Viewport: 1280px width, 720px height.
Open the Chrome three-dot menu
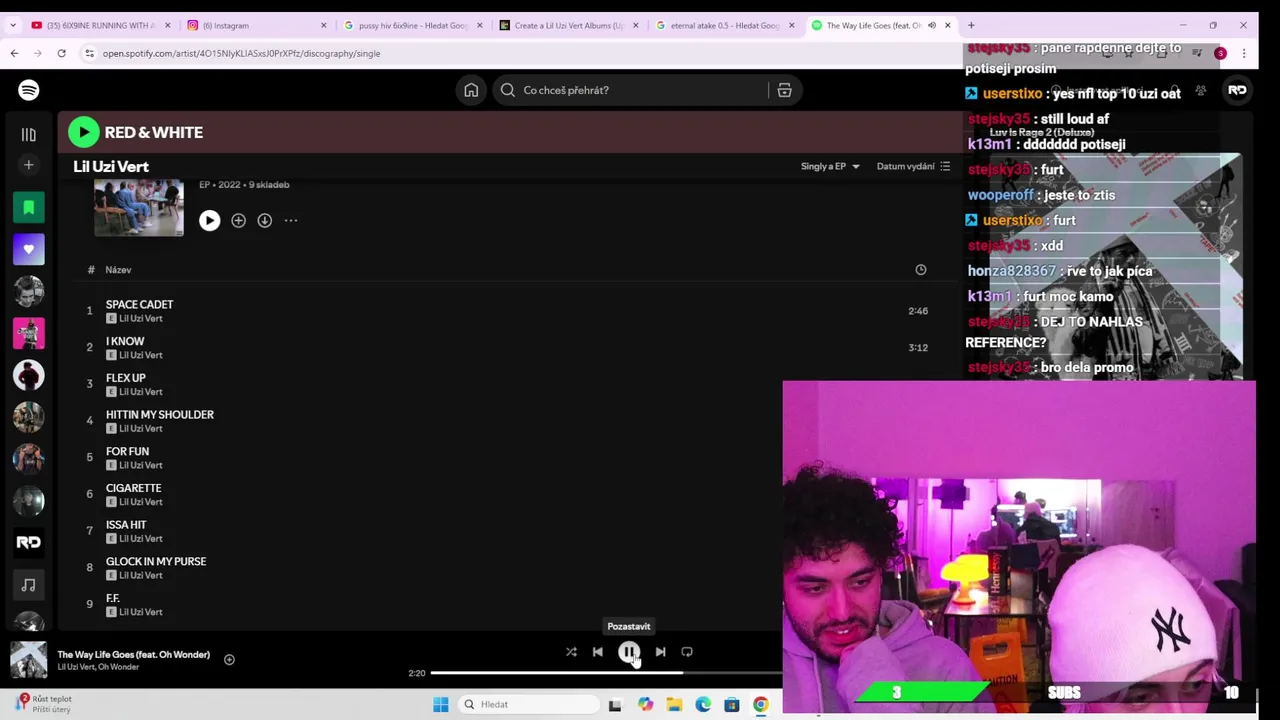pyautogui.click(x=1244, y=53)
